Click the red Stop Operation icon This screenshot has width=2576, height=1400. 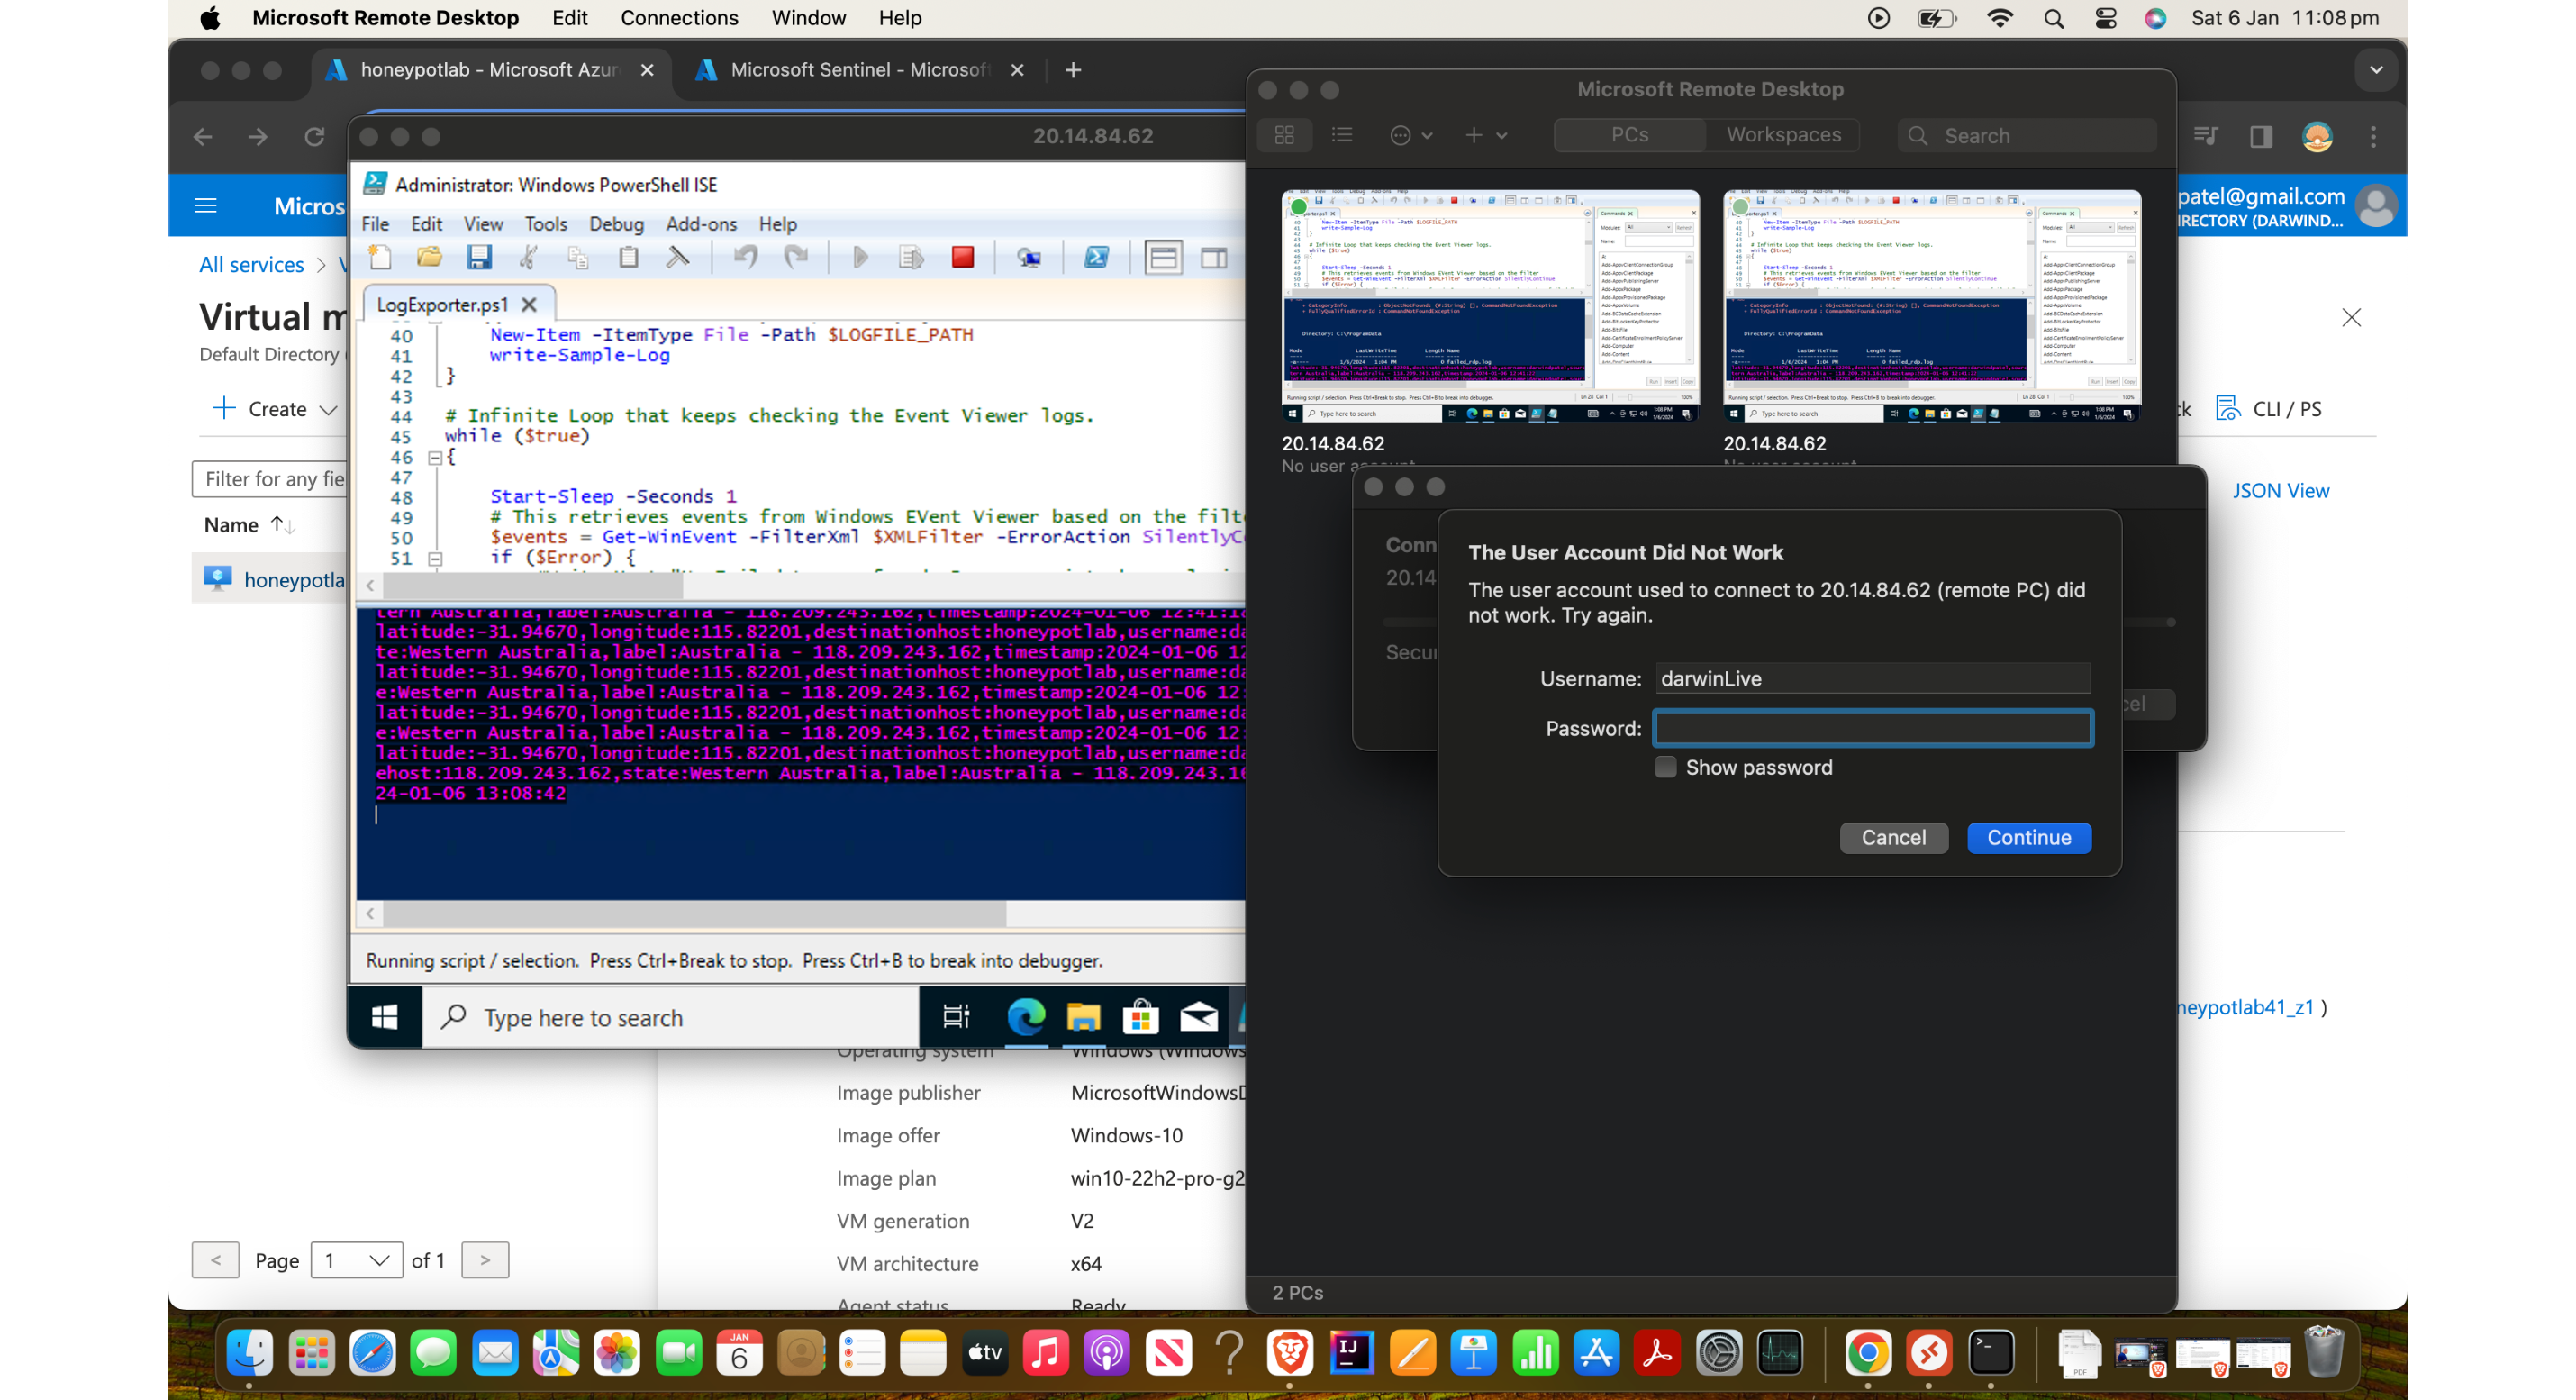[x=963, y=258]
